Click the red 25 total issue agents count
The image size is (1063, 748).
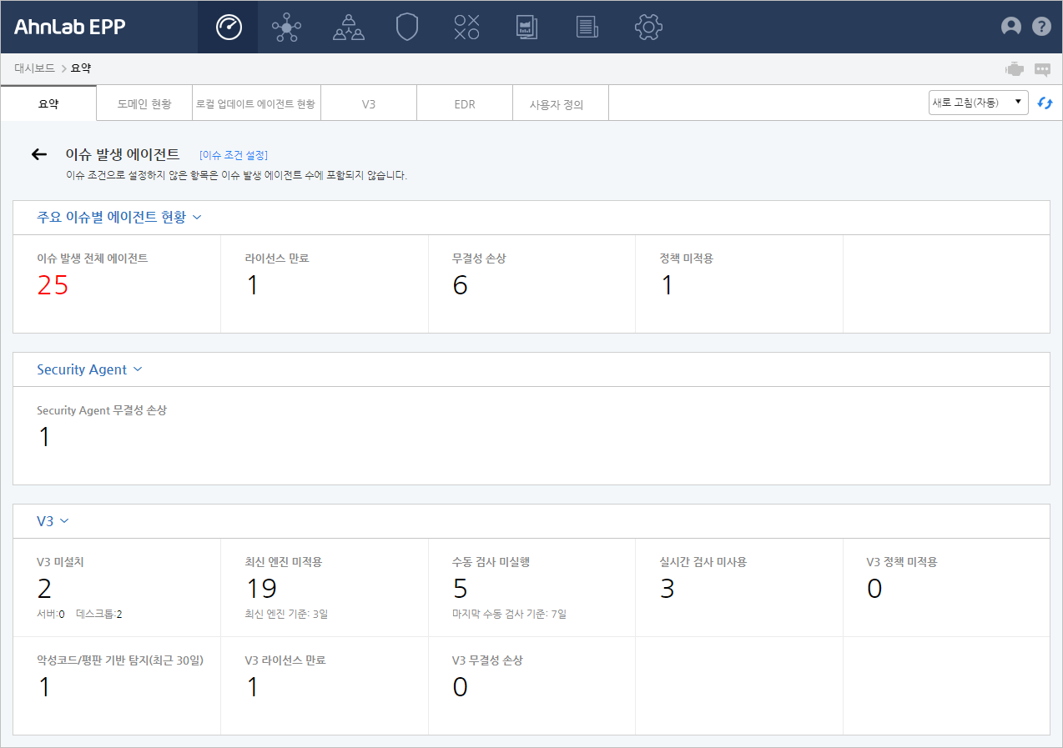point(53,285)
